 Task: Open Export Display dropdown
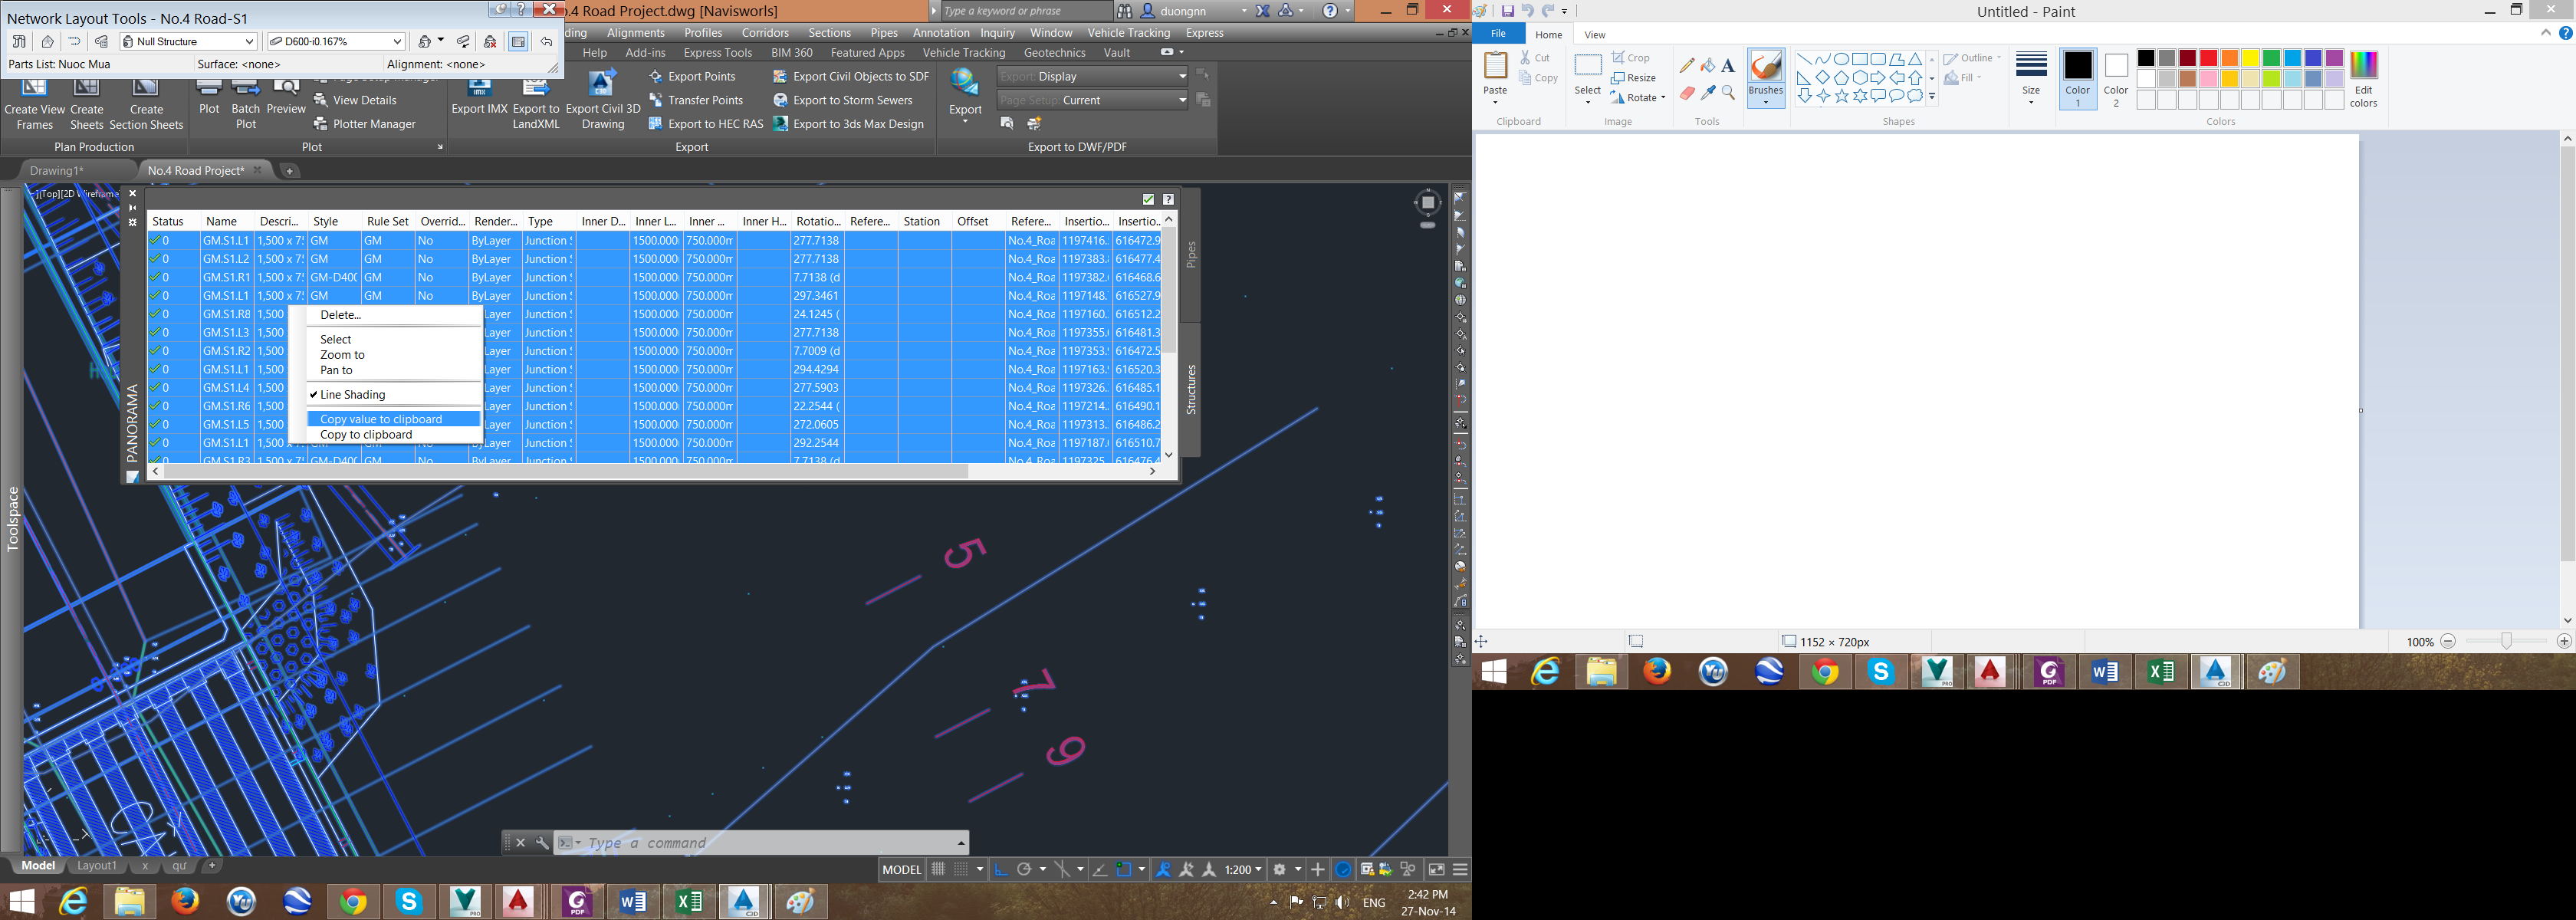1093,76
